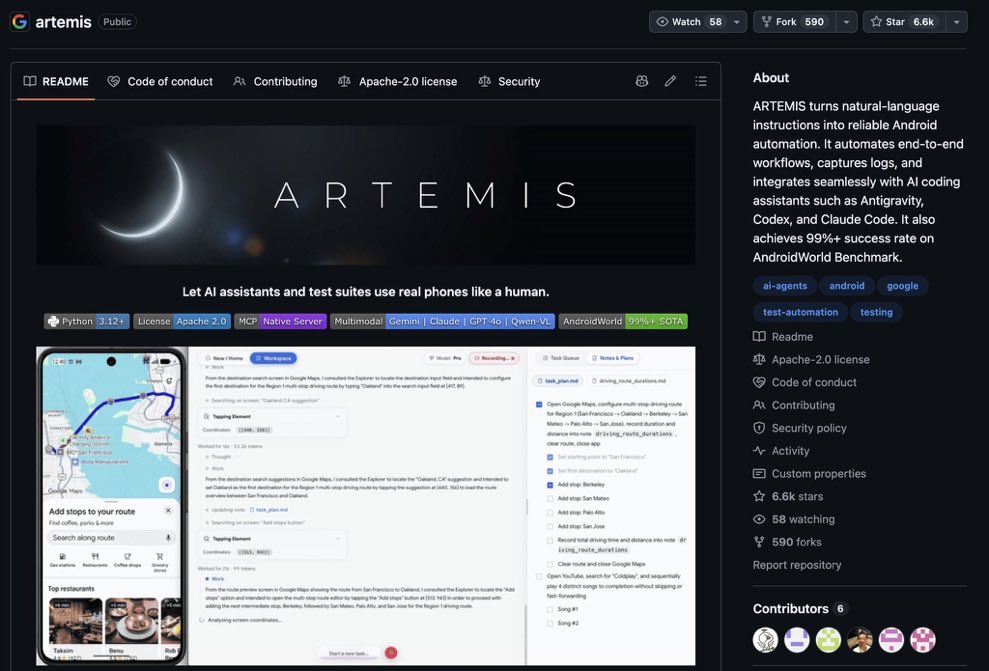Click the contributor avatar with a photo
Image resolution: width=989 pixels, height=671 pixels.
860,639
